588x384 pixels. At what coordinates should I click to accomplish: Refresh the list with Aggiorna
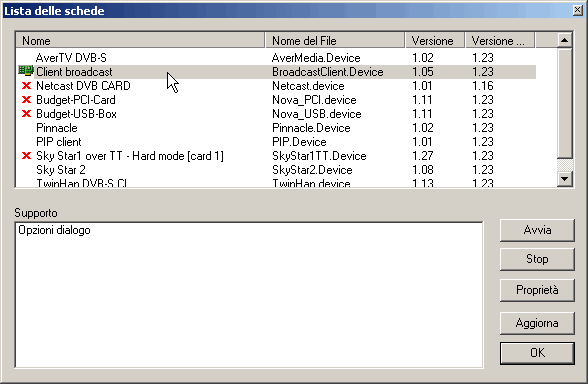[537, 323]
